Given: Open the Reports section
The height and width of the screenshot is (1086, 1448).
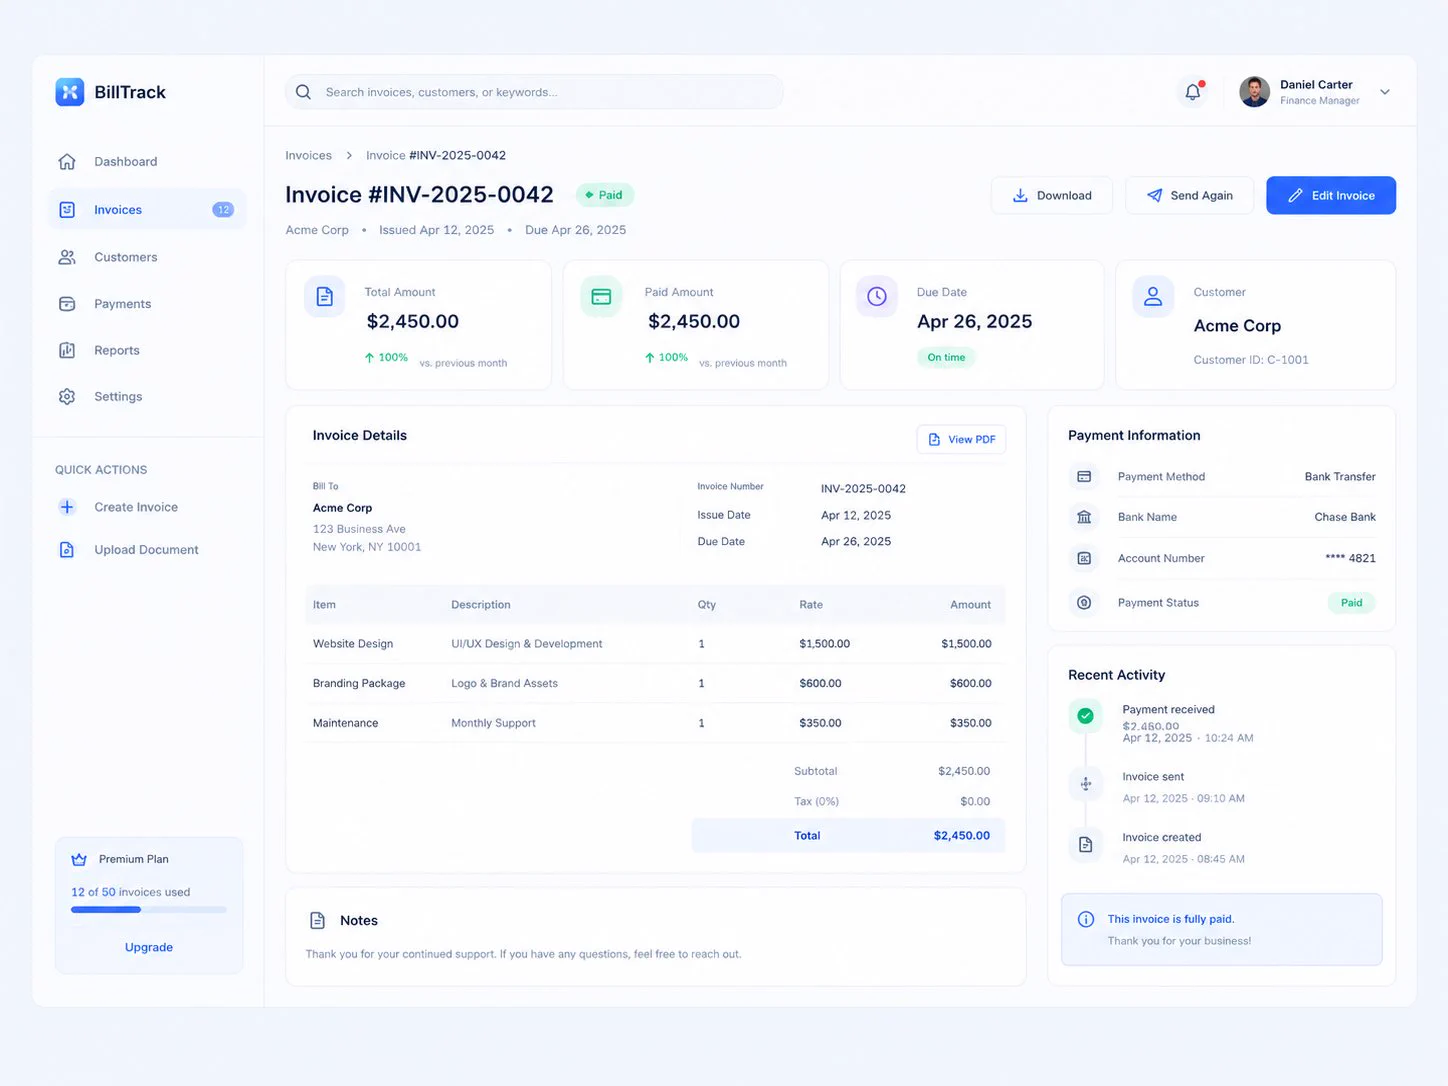Looking at the screenshot, I should (x=147, y=350).
